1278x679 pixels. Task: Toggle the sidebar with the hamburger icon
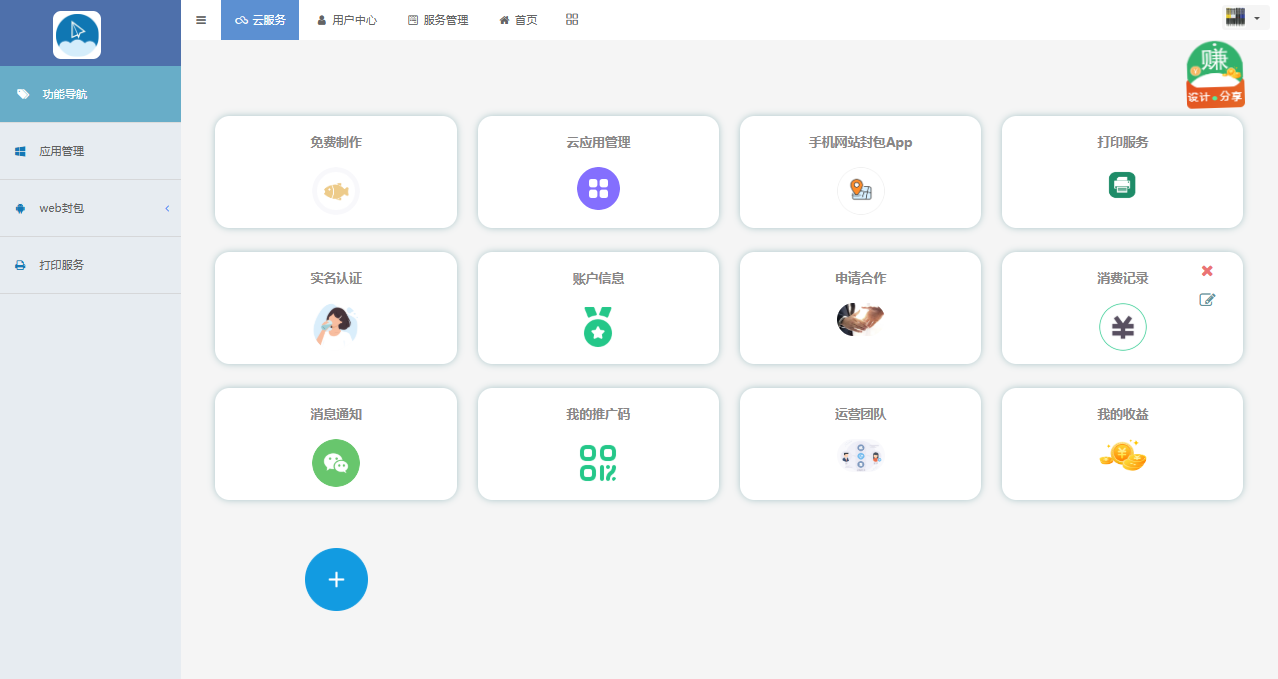tap(201, 20)
